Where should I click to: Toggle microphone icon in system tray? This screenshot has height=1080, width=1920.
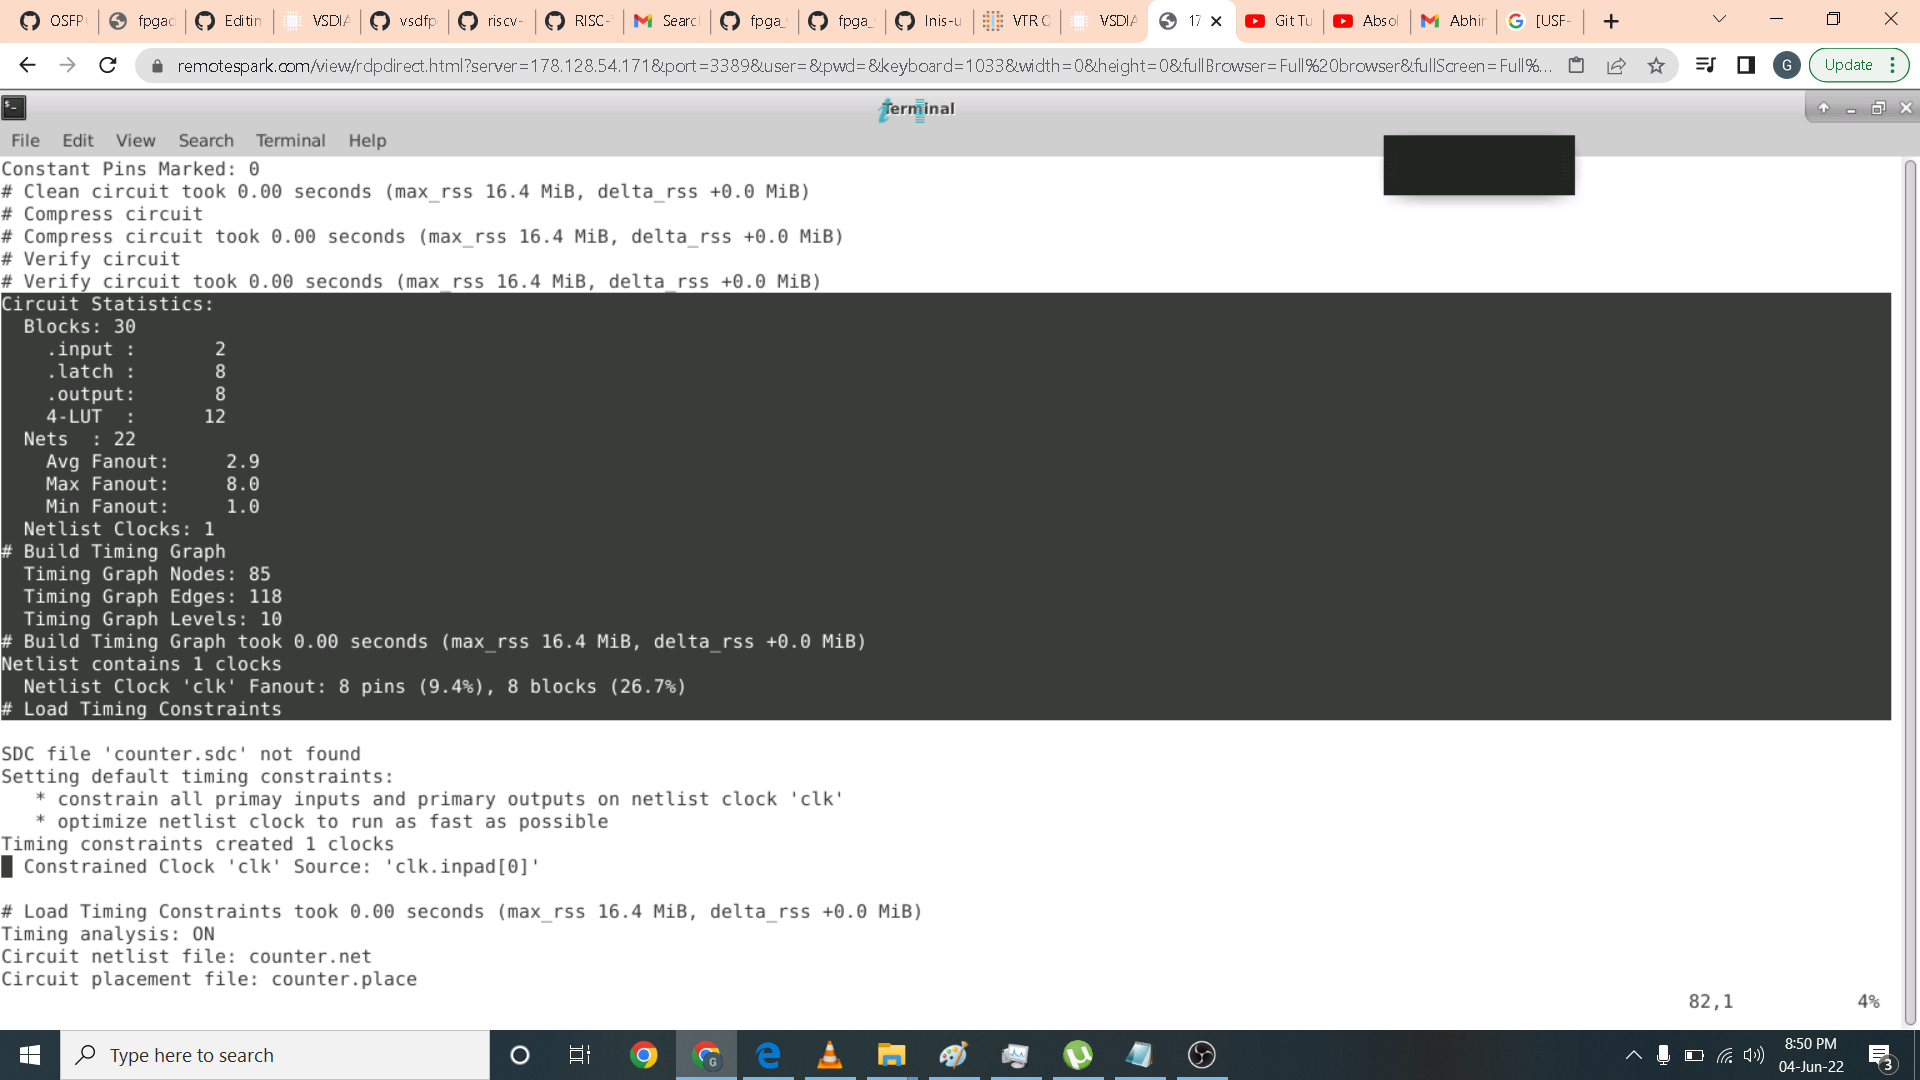click(1663, 1055)
